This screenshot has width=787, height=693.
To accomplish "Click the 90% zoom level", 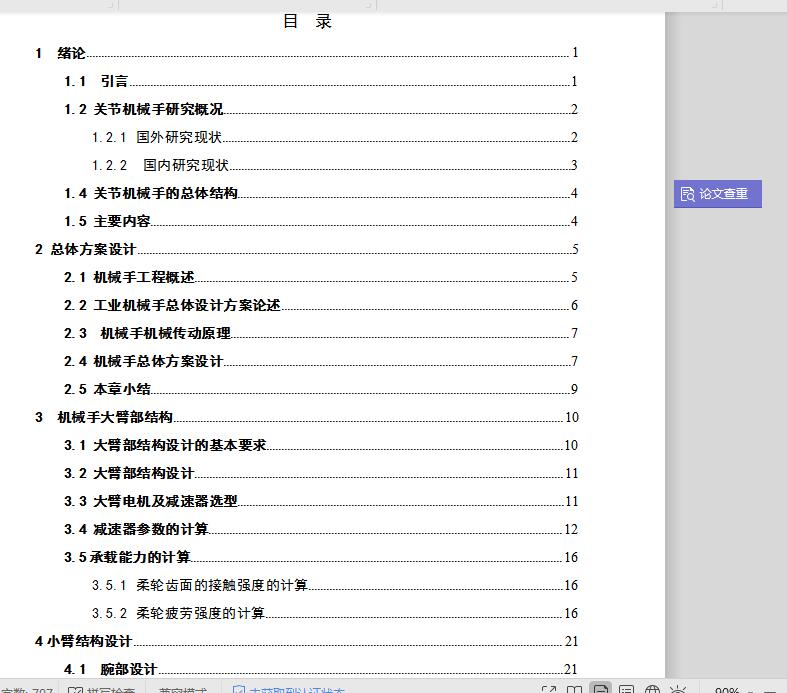I will click(727, 690).
